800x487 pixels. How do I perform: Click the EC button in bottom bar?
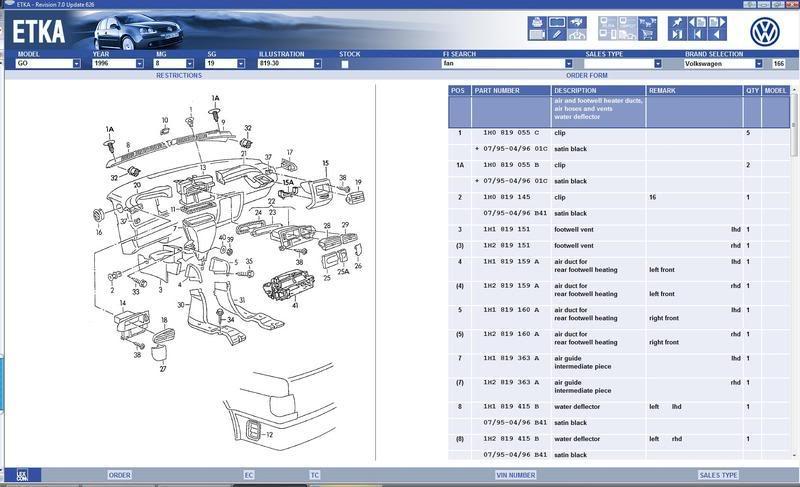[x=248, y=475]
